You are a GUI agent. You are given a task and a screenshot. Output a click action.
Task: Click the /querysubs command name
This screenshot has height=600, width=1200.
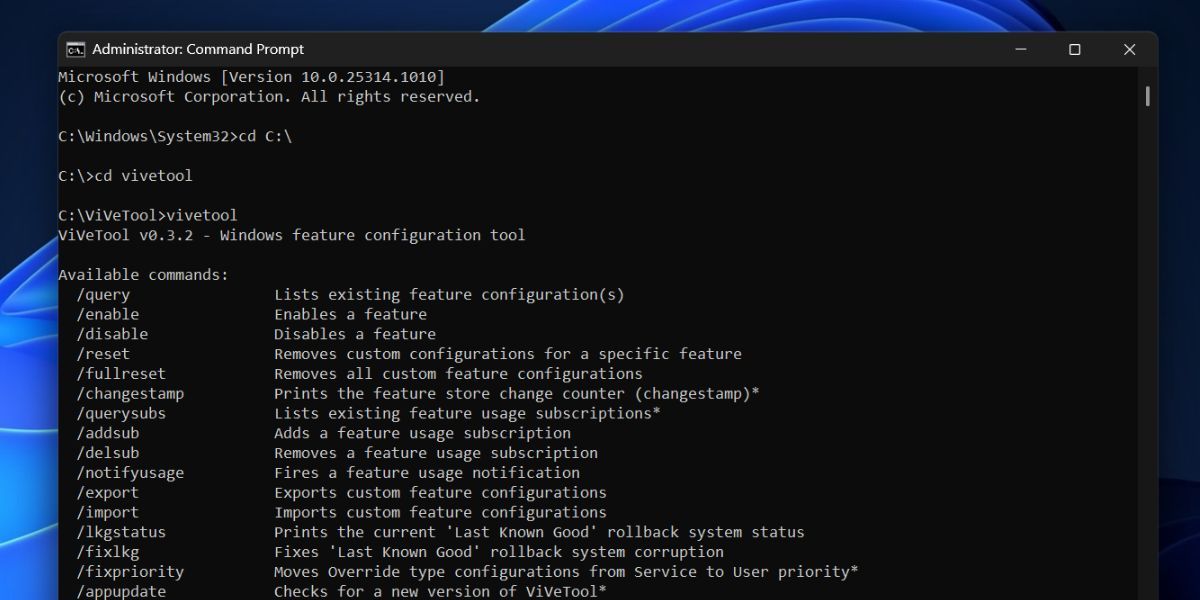(121, 413)
